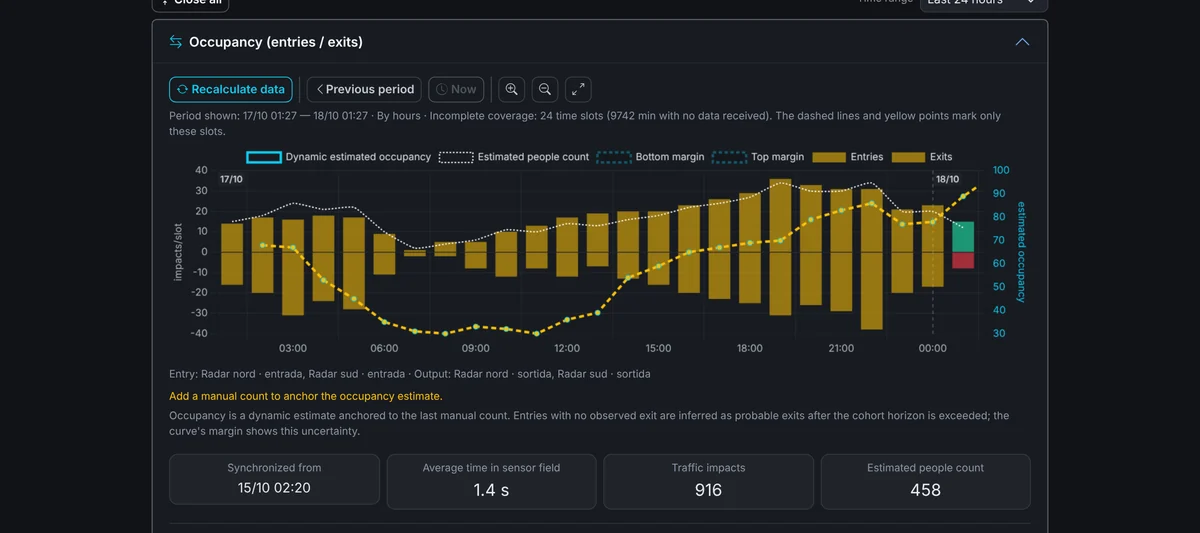Go to the Previous period
1200x533 pixels.
364,89
